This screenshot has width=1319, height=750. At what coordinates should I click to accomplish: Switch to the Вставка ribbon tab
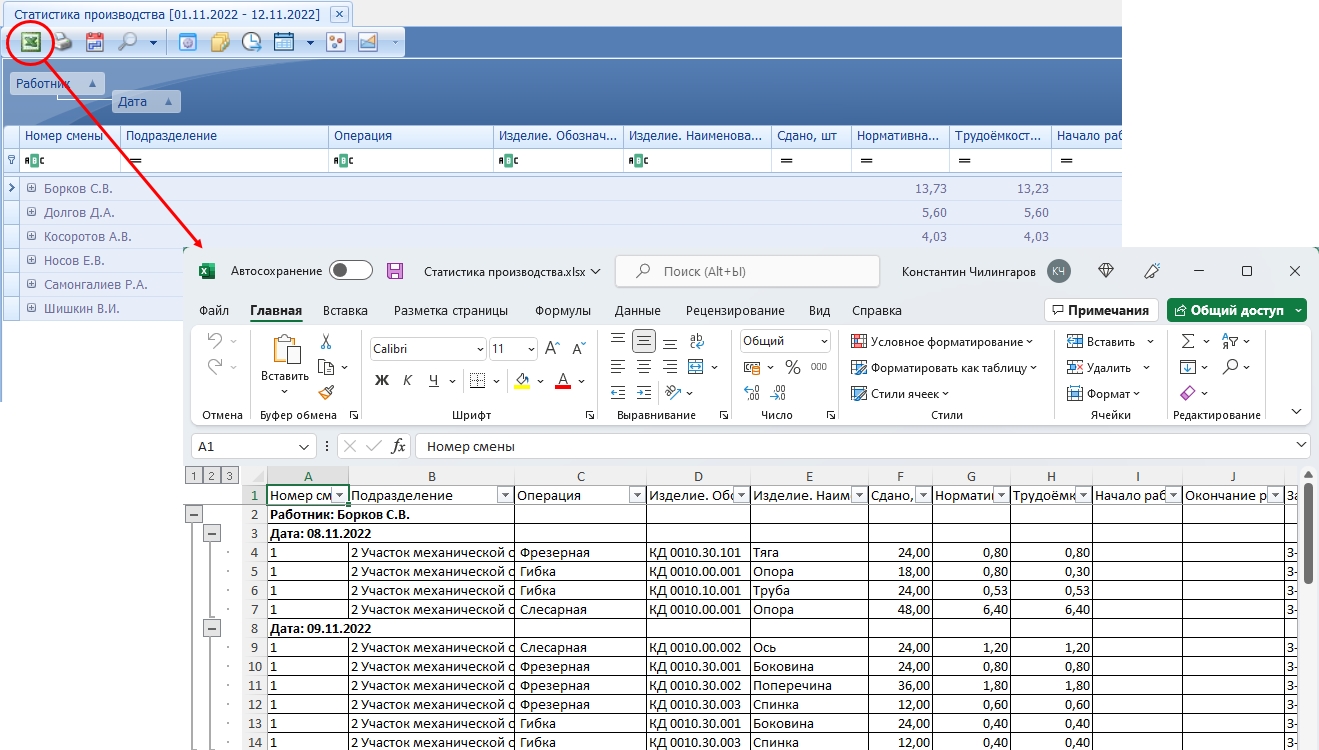click(345, 310)
